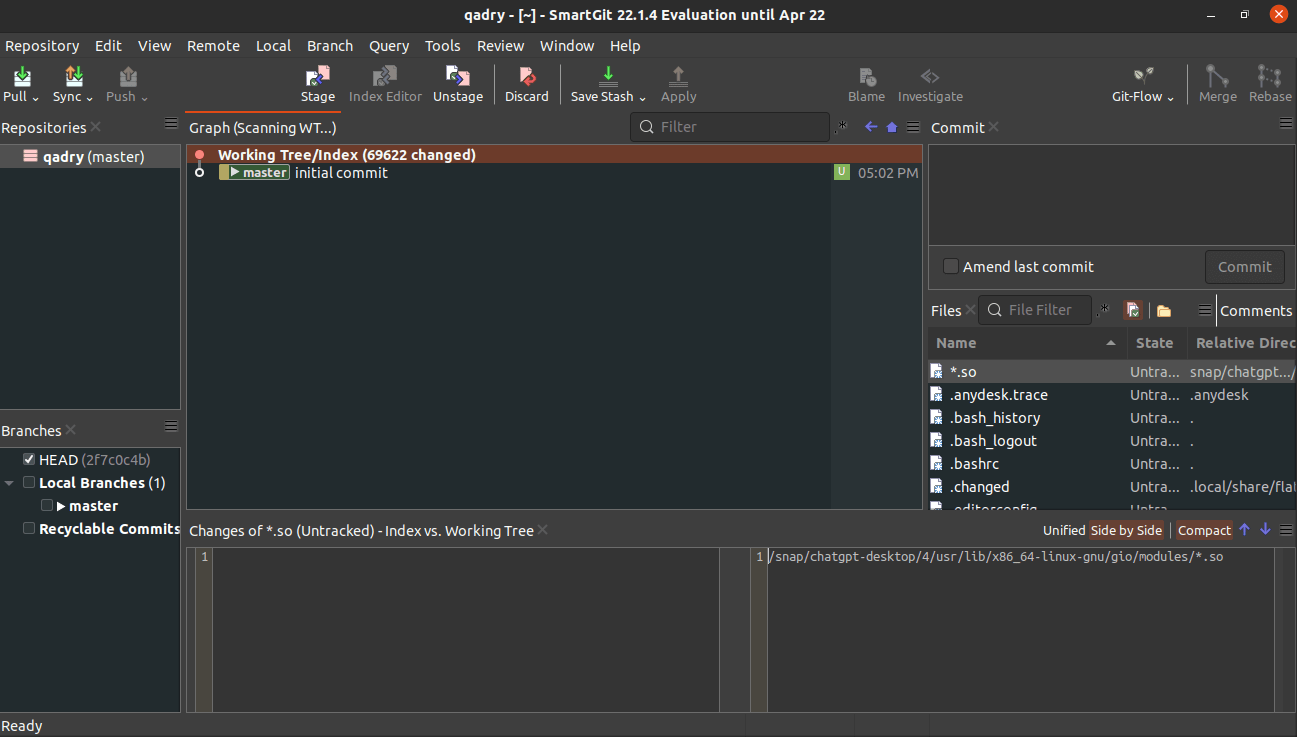The height and width of the screenshot is (737, 1297).
Task: Switch diff view to Unified
Action: point(1064,531)
